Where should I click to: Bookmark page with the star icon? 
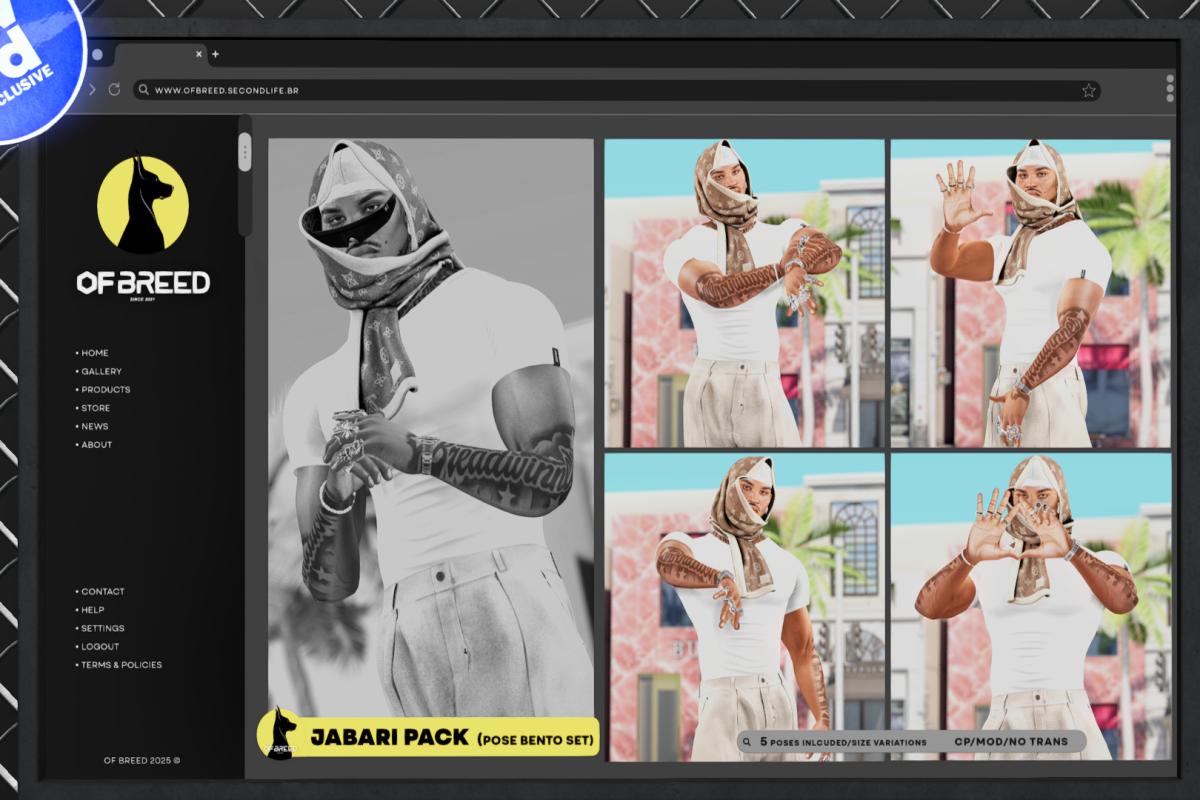click(x=1088, y=90)
